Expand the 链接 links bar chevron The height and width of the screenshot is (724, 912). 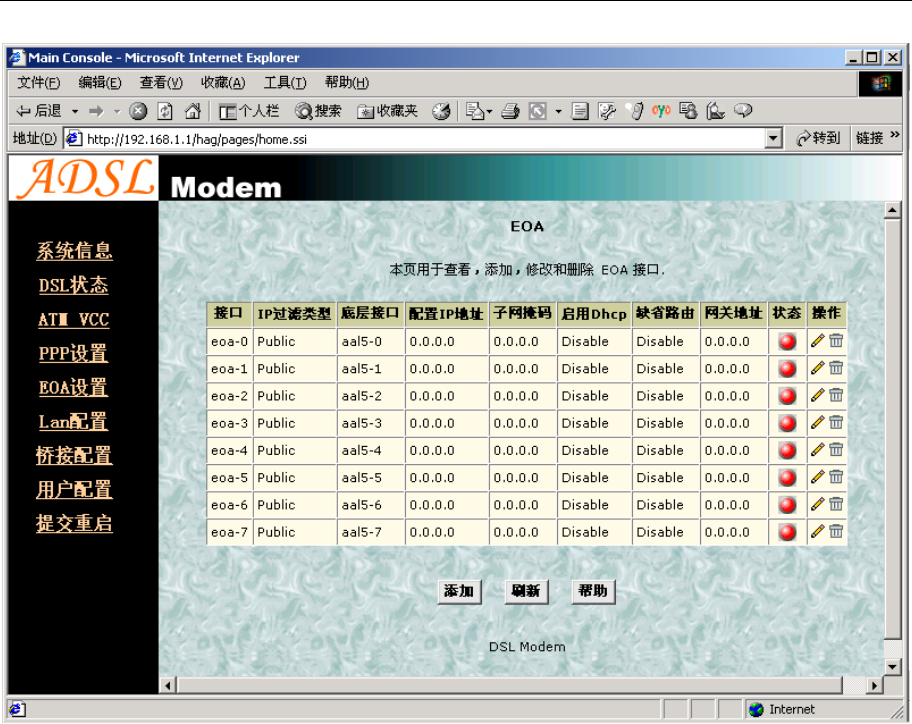click(895, 135)
